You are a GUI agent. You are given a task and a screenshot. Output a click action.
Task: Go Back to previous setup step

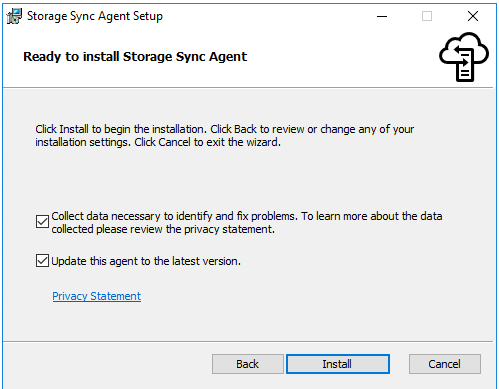click(x=248, y=364)
